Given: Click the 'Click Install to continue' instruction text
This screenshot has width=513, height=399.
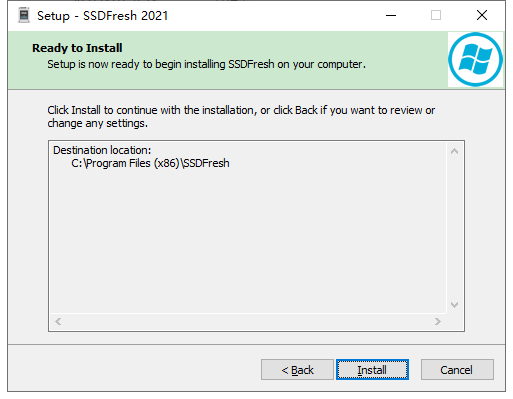Looking at the screenshot, I should tap(241, 117).
